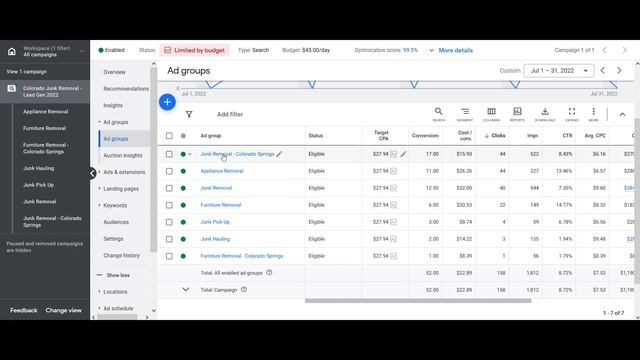
Task: Go to the previous date range
Action: tap(602, 71)
